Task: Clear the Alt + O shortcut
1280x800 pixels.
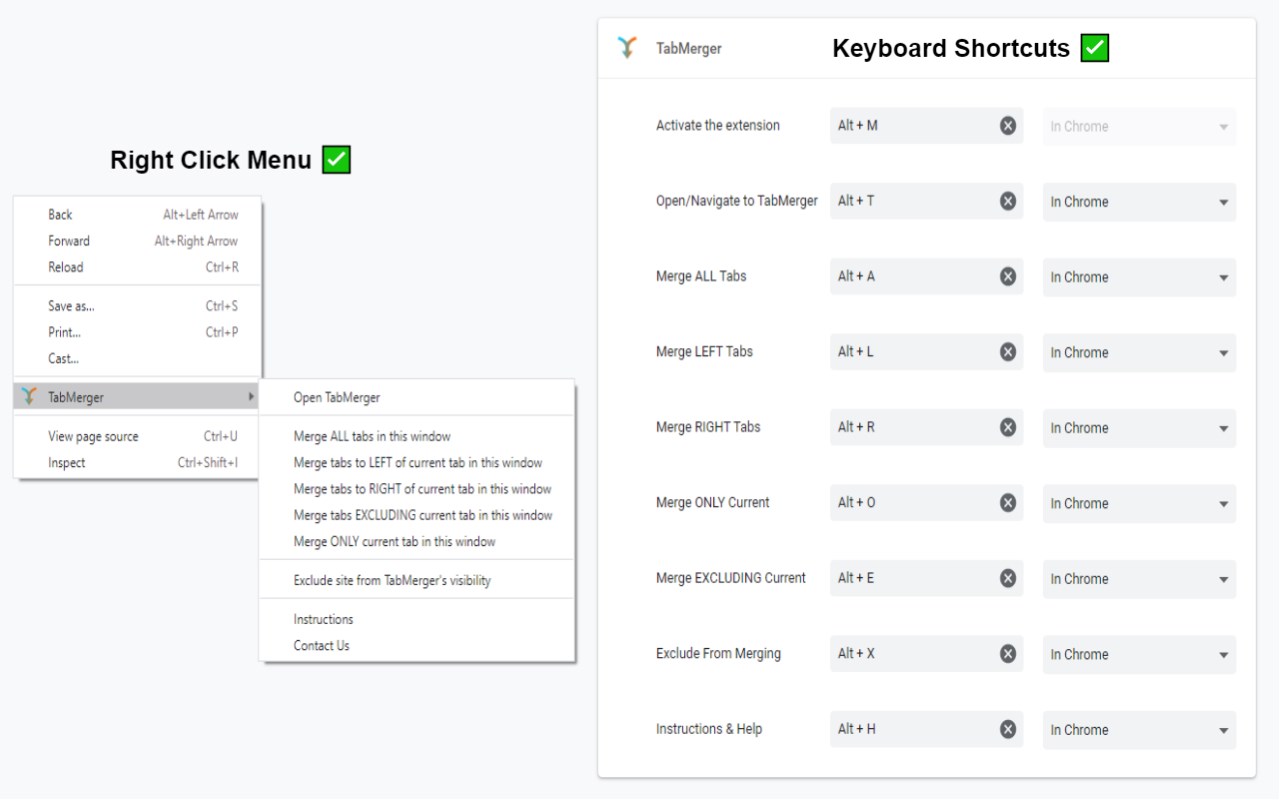Action: [x=1008, y=503]
